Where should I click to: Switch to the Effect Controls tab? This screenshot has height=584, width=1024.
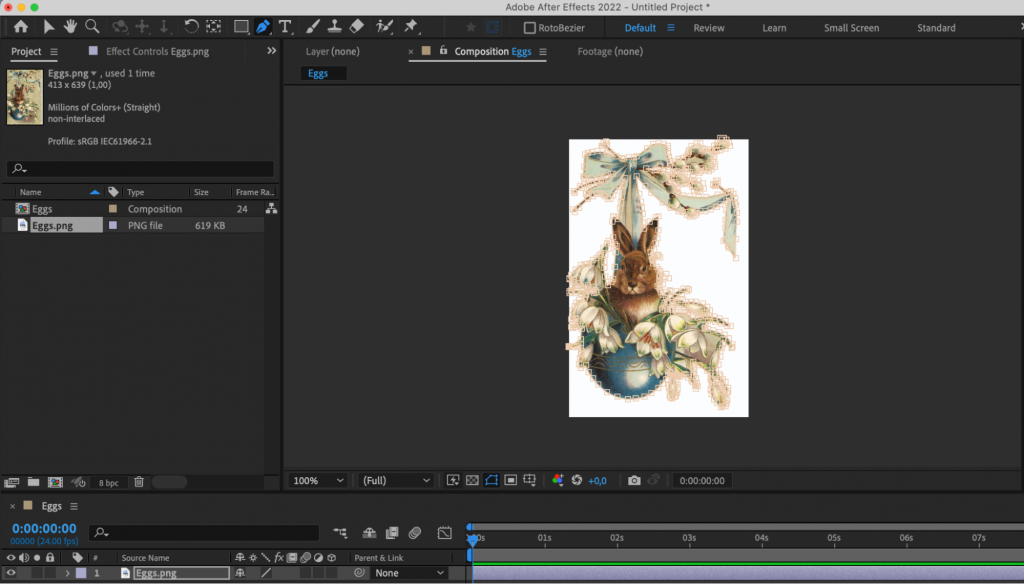click(160, 51)
